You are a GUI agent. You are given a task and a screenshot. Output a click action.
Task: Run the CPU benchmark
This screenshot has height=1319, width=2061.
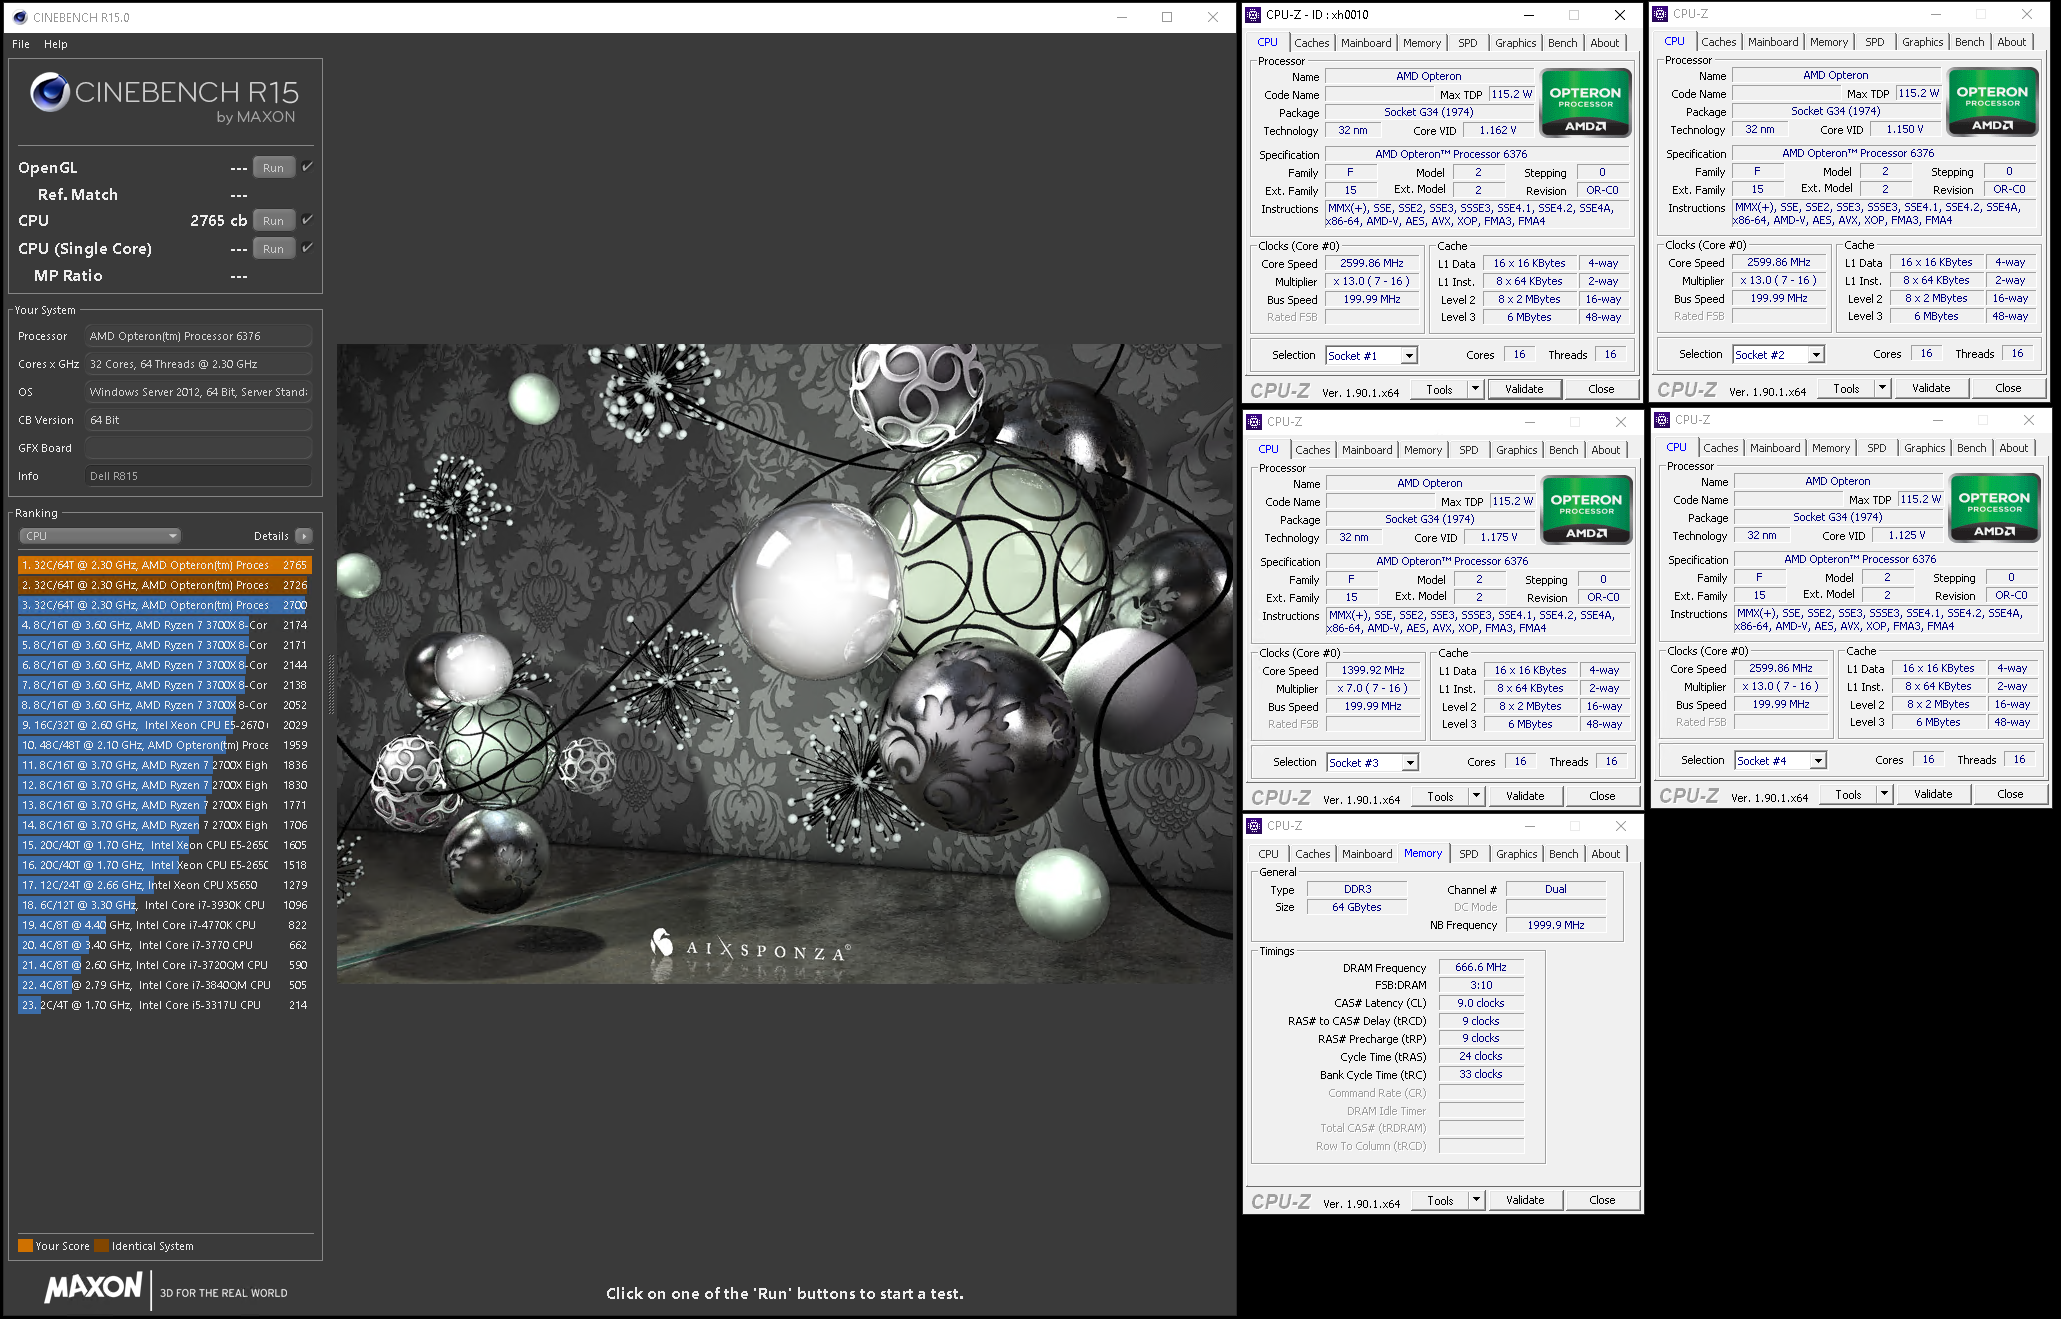(x=273, y=221)
